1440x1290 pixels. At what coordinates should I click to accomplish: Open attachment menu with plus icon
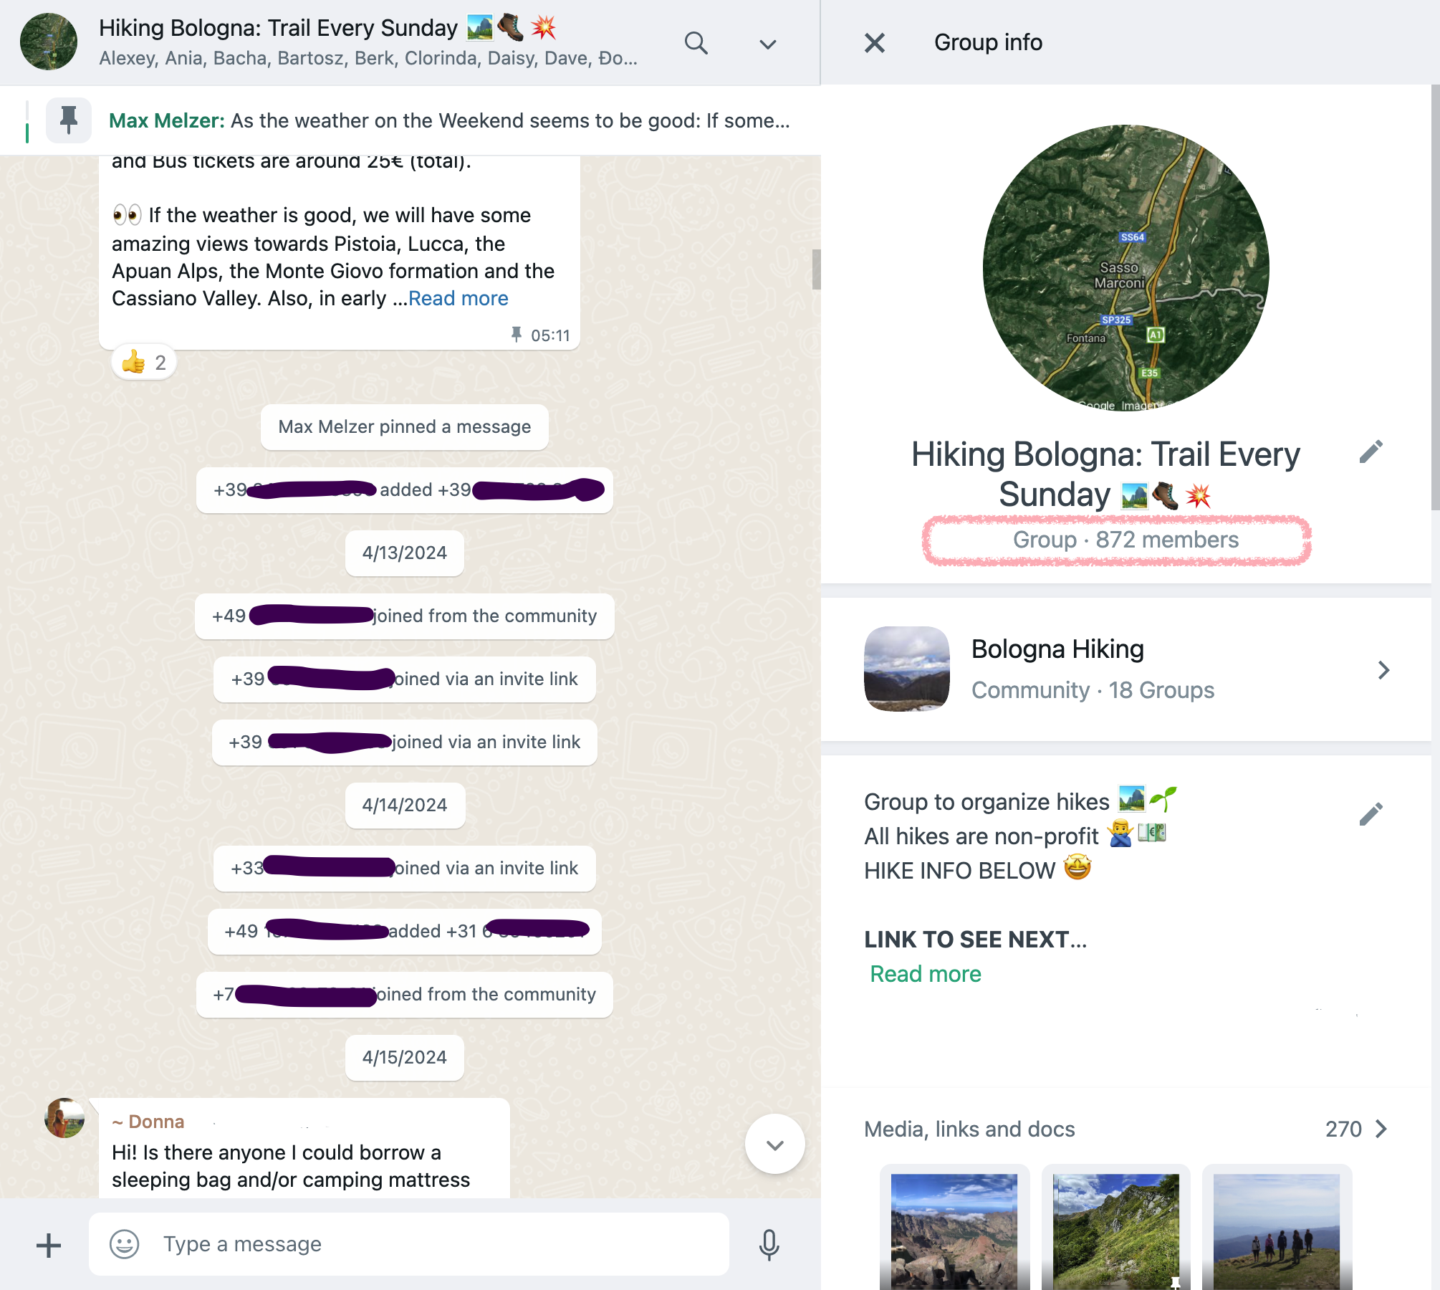(x=49, y=1245)
